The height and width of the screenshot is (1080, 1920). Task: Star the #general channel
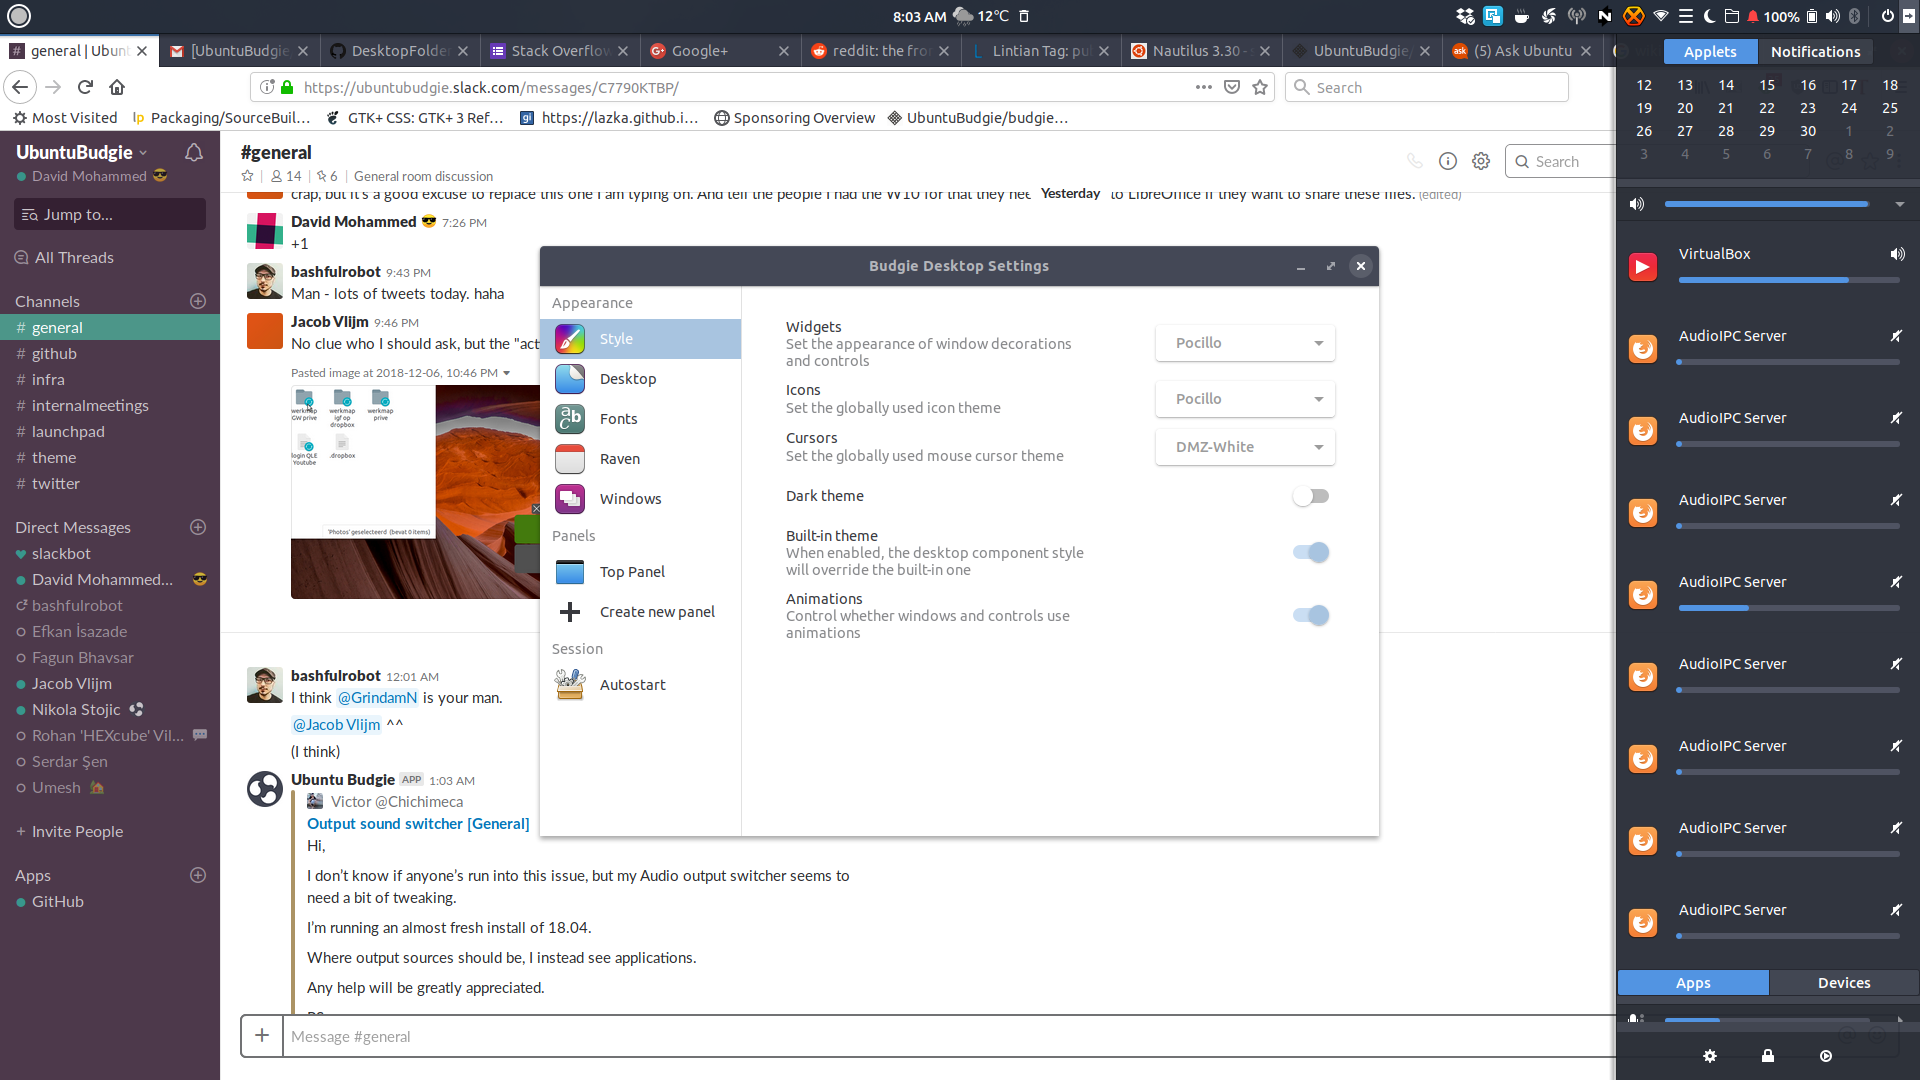(247, 176)
